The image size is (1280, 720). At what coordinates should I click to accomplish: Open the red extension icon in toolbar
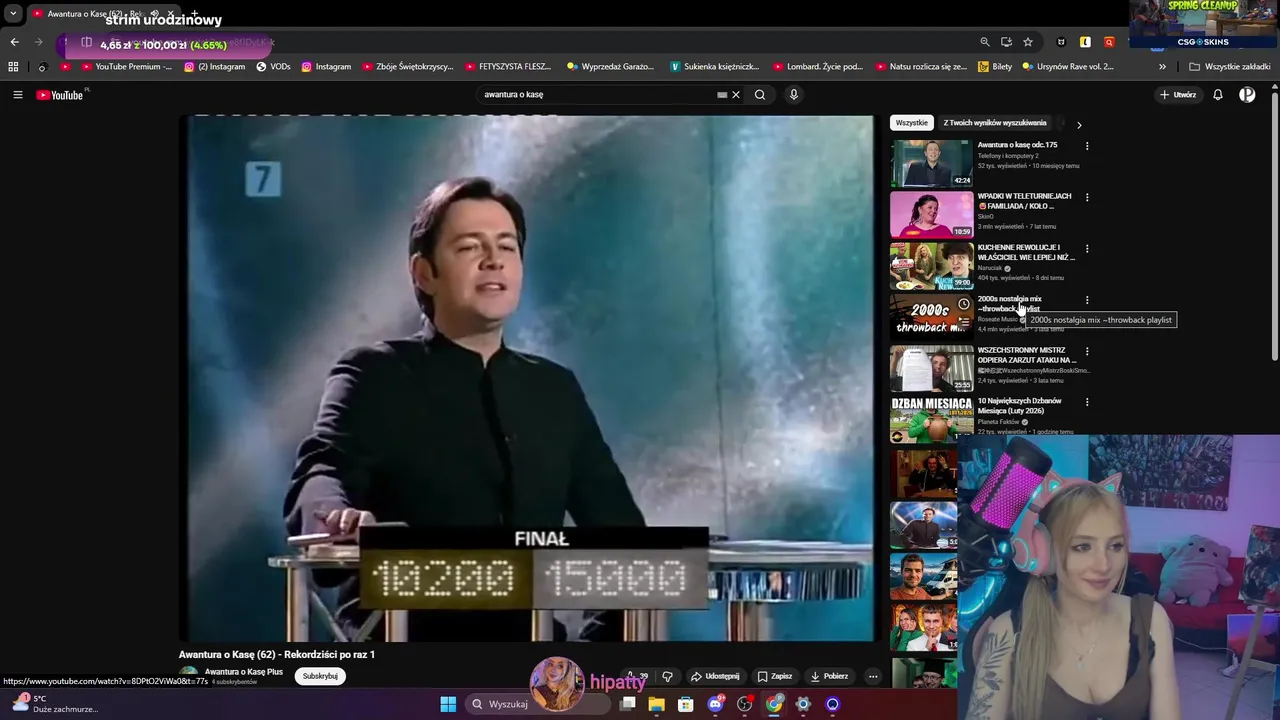[x=1109, y=42]
